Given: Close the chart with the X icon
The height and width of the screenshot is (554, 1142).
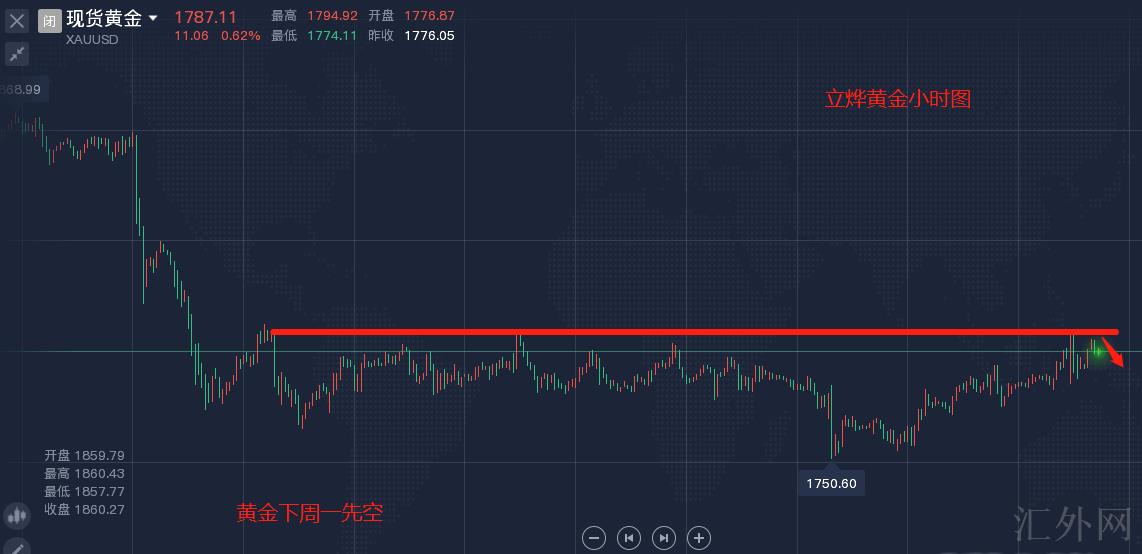Looking at the screenshot, I should (x=17, y=20).
